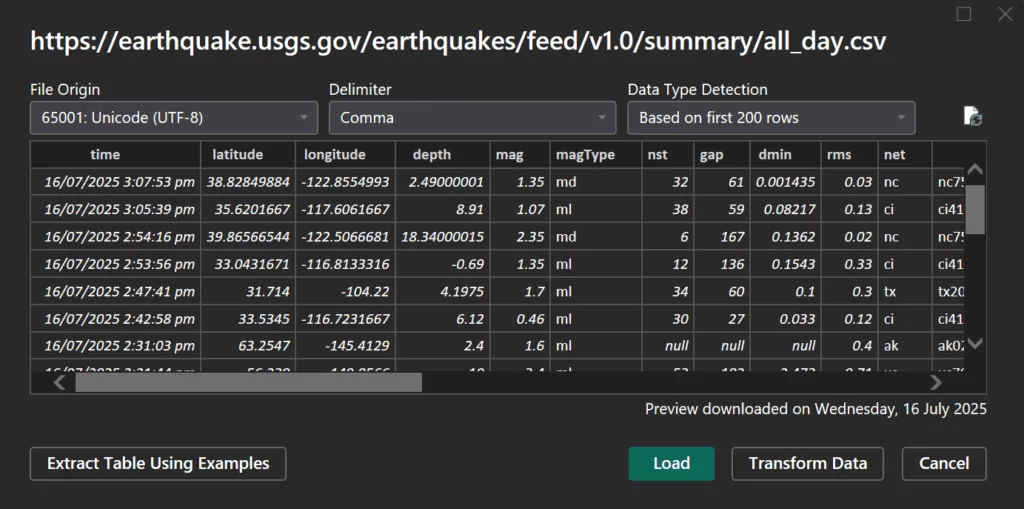This screenshot has height=509, width=1024.
Task: Select the dmin column header
Action: pos(785,155)
